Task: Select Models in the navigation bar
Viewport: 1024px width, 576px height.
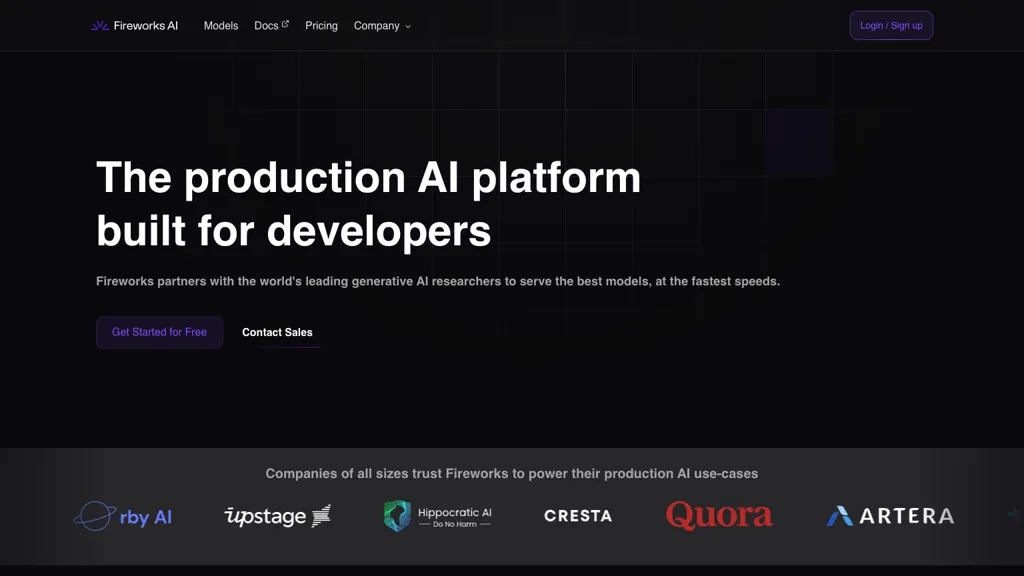Action: tap(221, 26)
